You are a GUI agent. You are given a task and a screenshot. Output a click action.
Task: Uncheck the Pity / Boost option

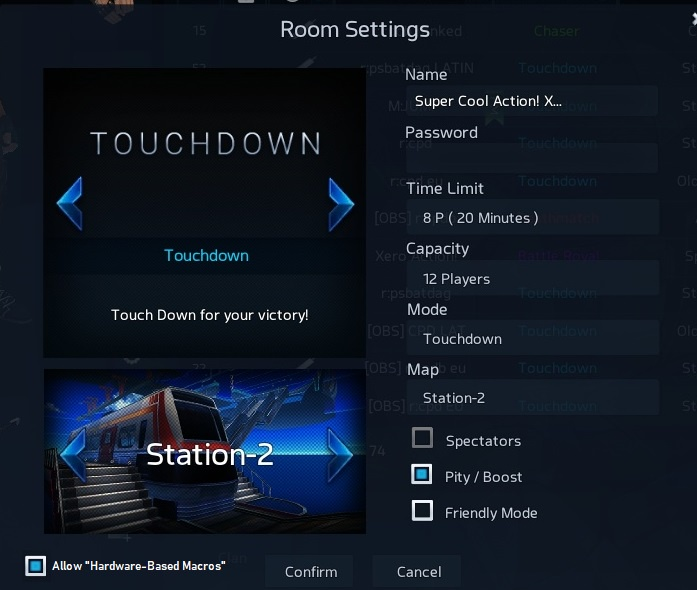[422, 474]
